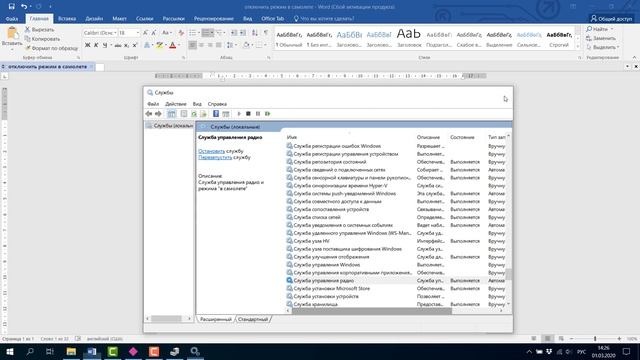
Task: Open the notification center icon
Action: pos(627,351)
